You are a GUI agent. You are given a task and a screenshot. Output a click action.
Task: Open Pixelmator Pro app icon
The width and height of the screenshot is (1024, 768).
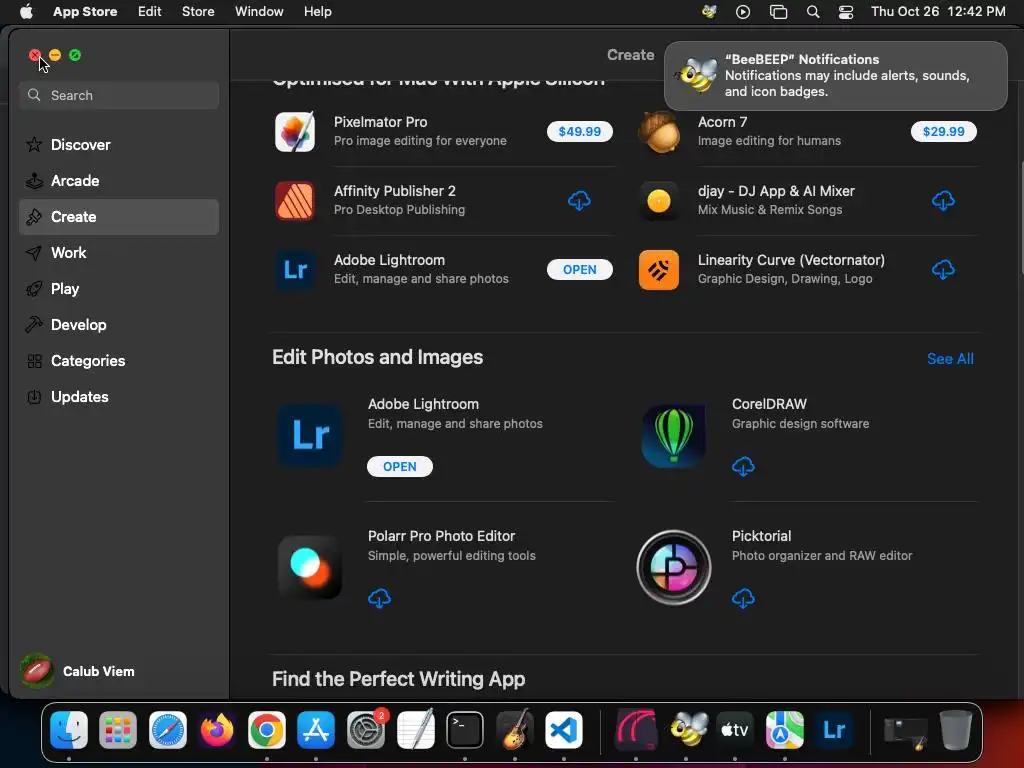pyautogui.click(x=295, y=131)
